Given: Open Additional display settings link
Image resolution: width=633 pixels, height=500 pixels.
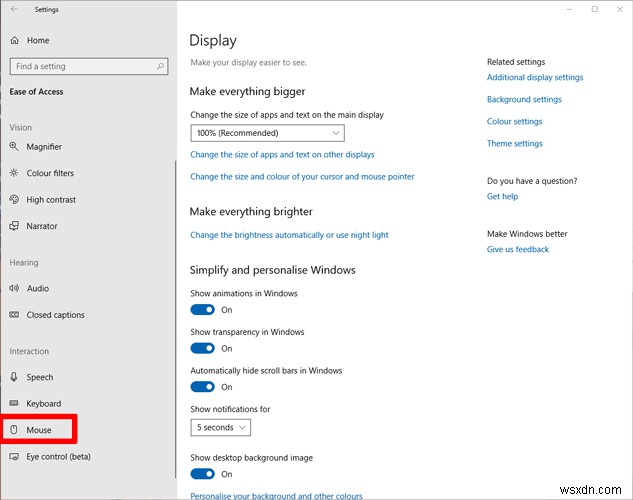Looking at the screenshot, I should (x=535, y=77).
